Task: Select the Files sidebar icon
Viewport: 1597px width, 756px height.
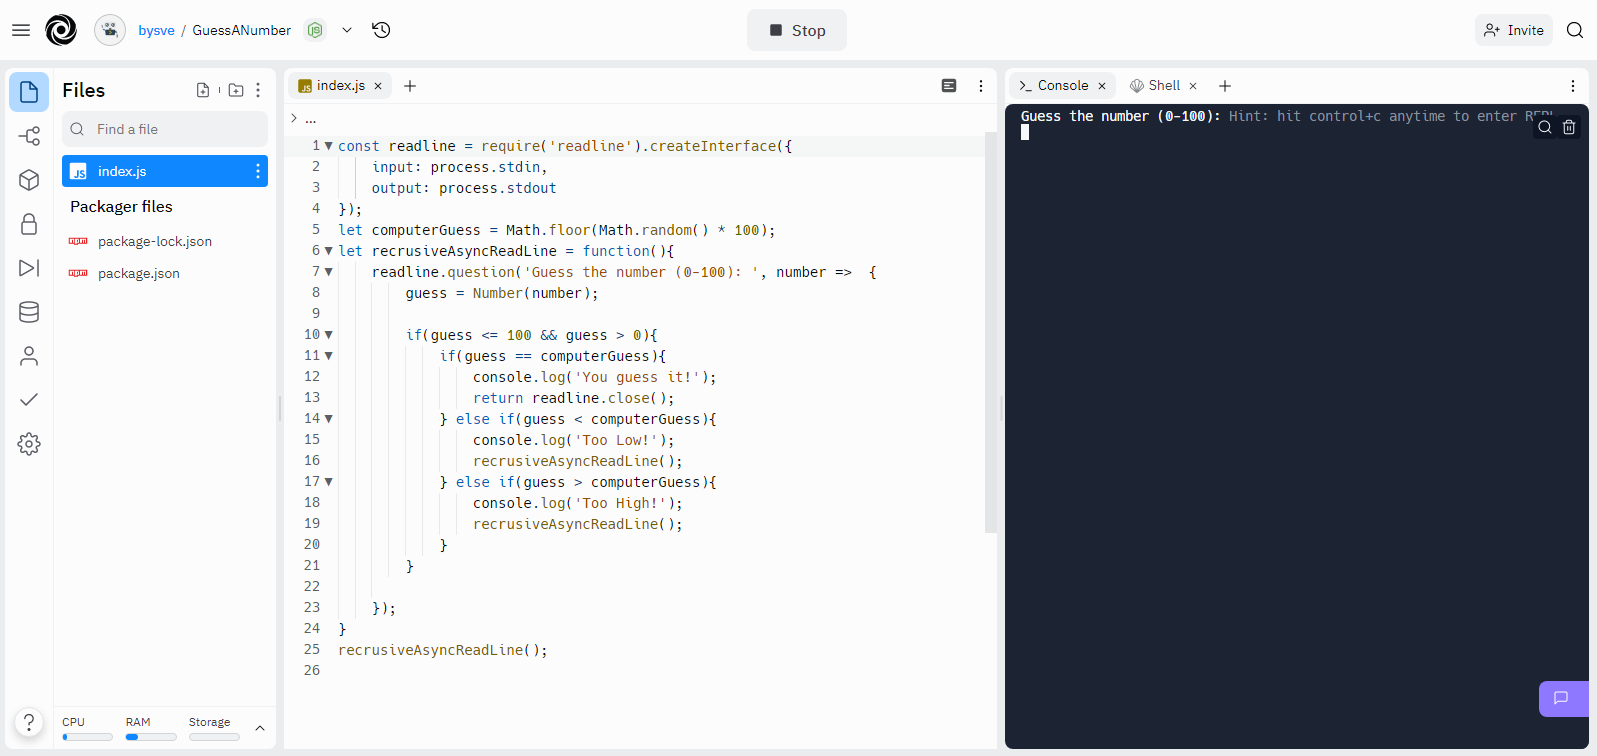Action: pos(29,92)
